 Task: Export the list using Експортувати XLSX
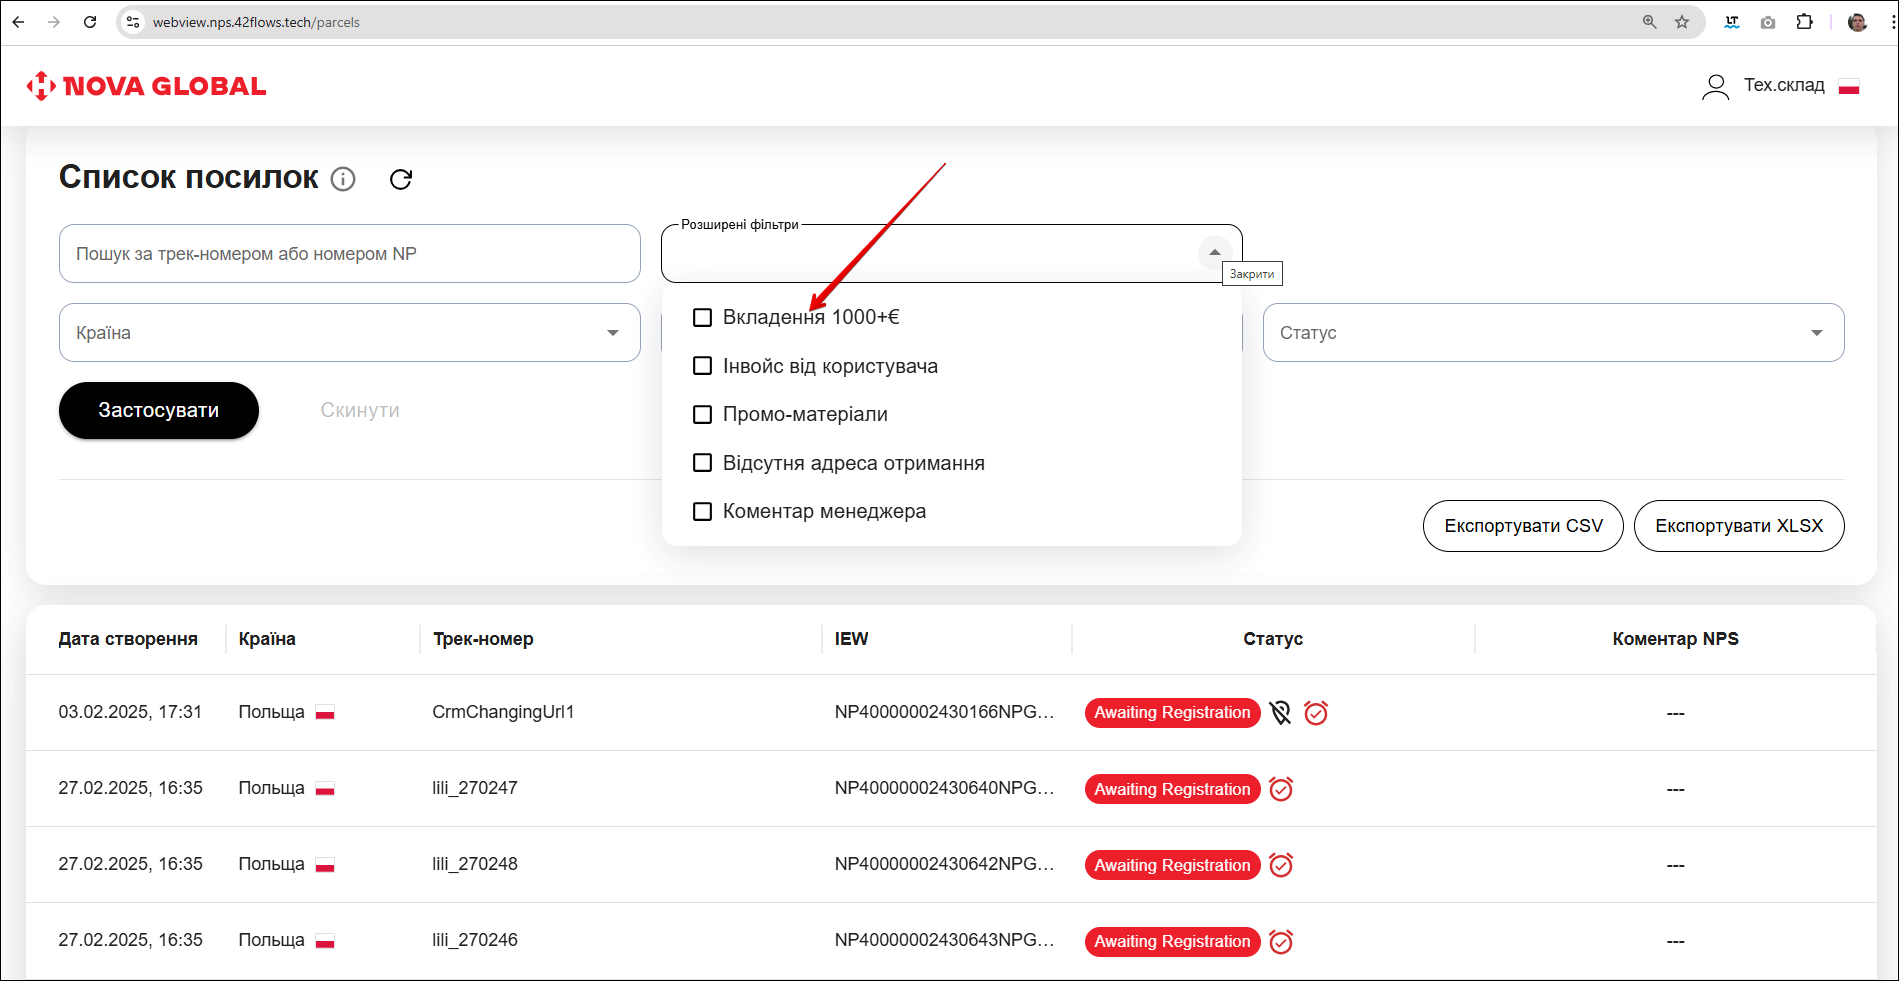(1739, 526)
